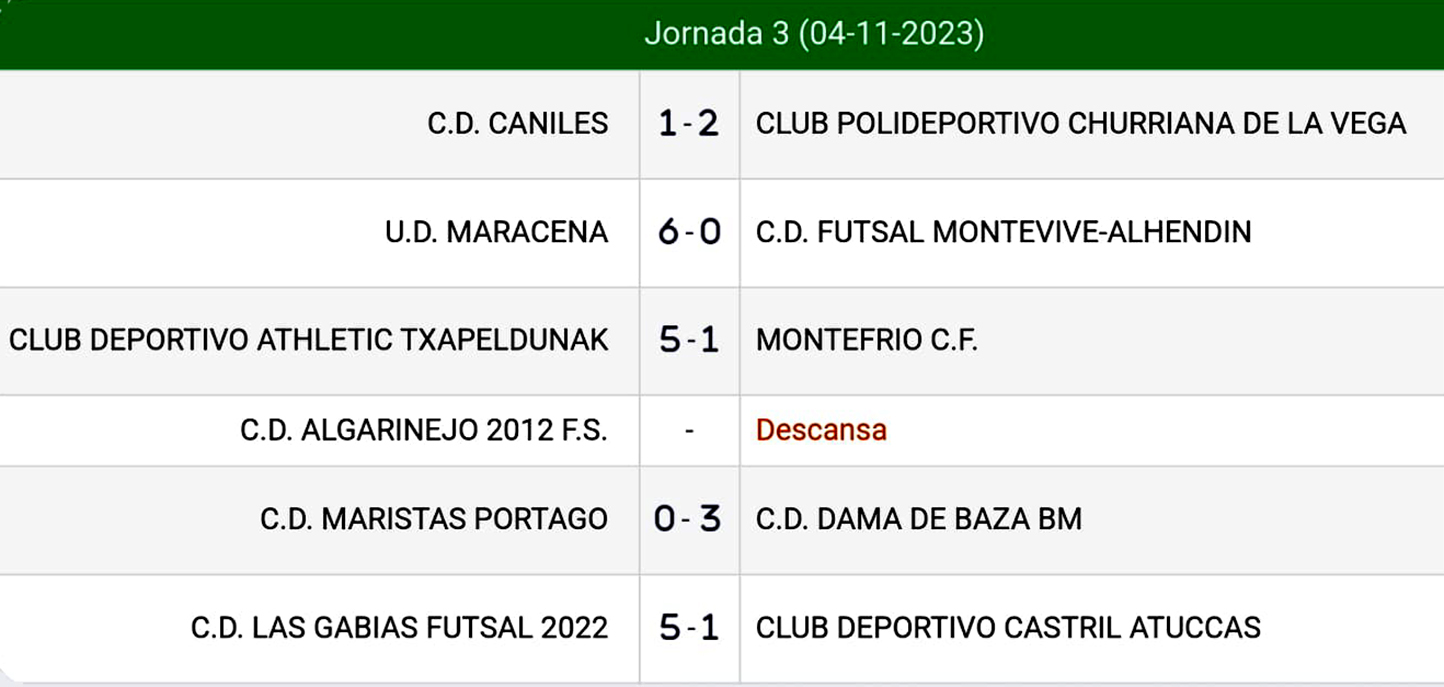Image resolution: width=1444 pixels, height=687 pixels.
Task: Click the date 04-11-2023 in the header
Action: point(892,34)
